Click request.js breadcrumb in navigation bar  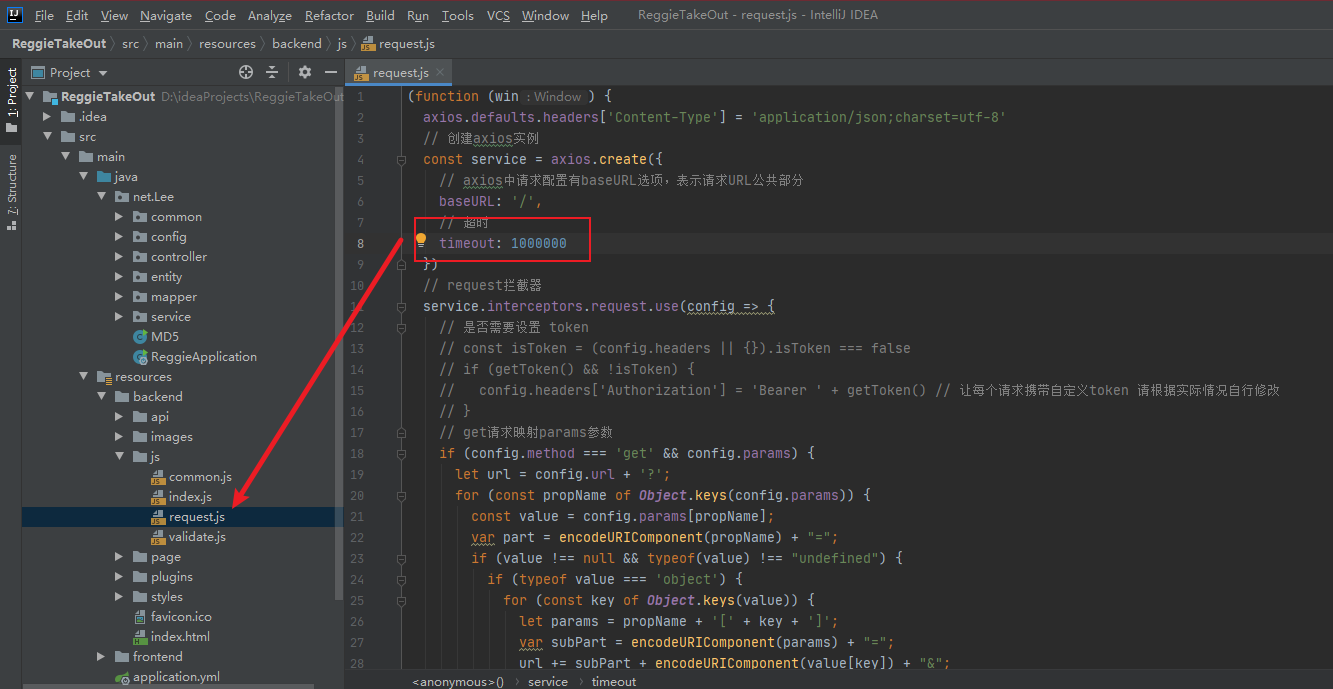pyautogui.click(x=398, y=44)
